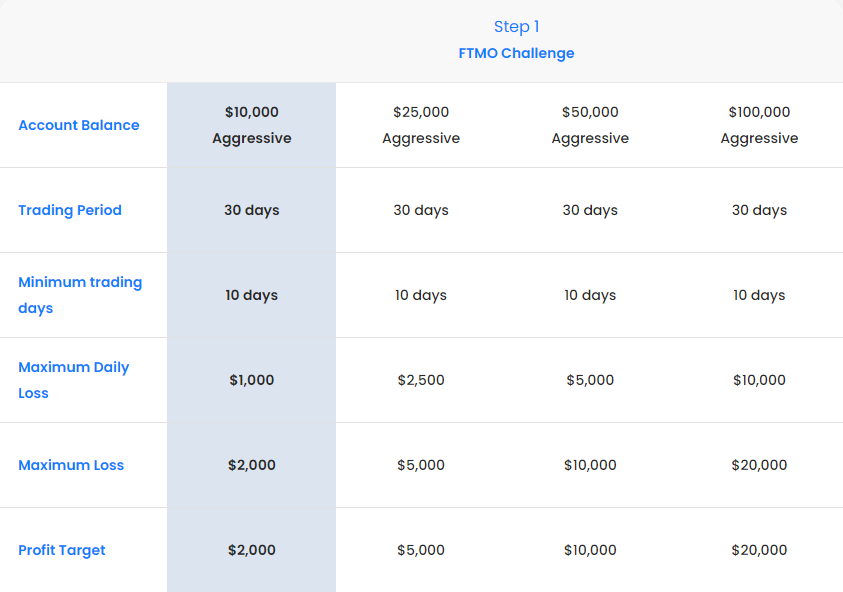Screen dimensions: 843x592
Task: Click the Maximum Loss value for $25,000 account
Action: 421,465
